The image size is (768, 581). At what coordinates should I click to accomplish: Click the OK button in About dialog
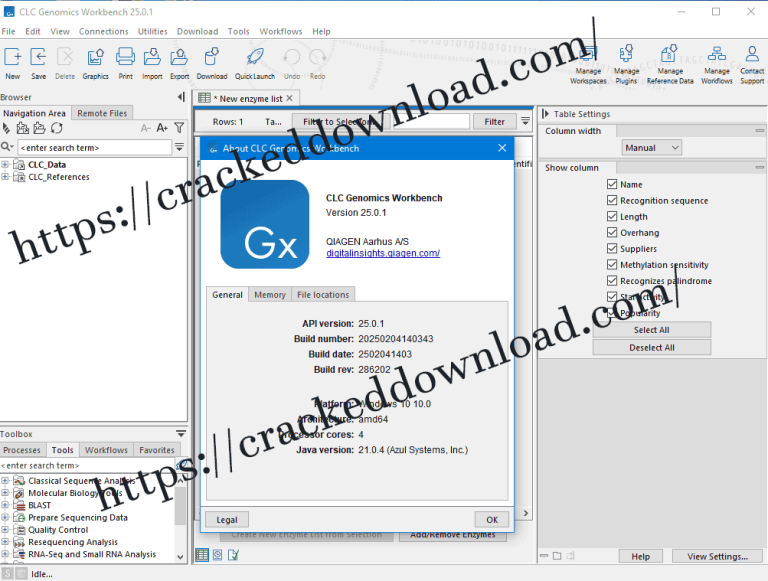pyautogui.click(x=492, y=520)
